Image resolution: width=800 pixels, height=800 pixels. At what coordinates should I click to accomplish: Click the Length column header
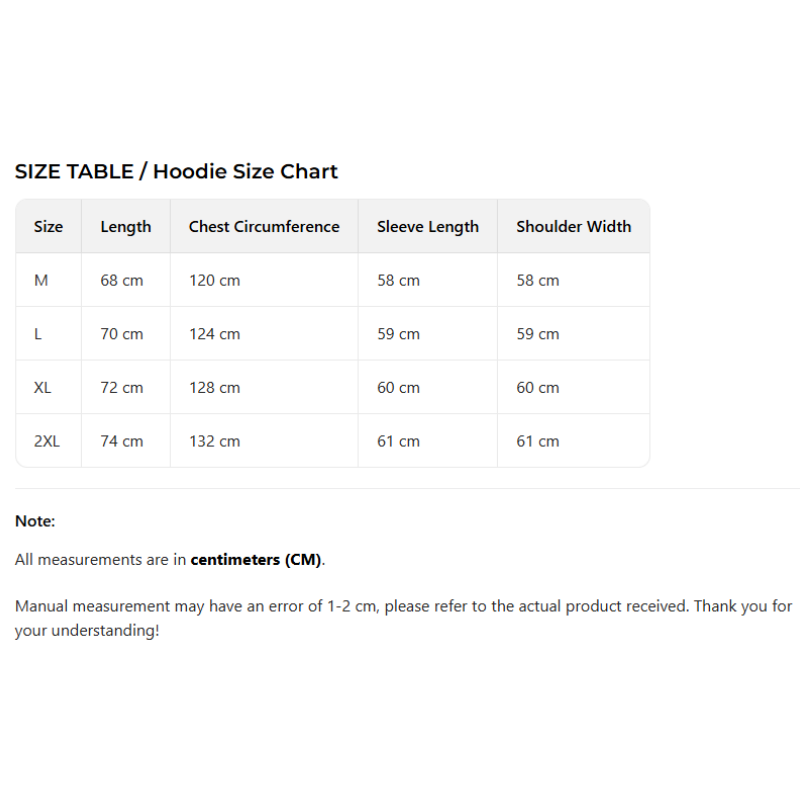pyautogui.click(x=126, y=226)
